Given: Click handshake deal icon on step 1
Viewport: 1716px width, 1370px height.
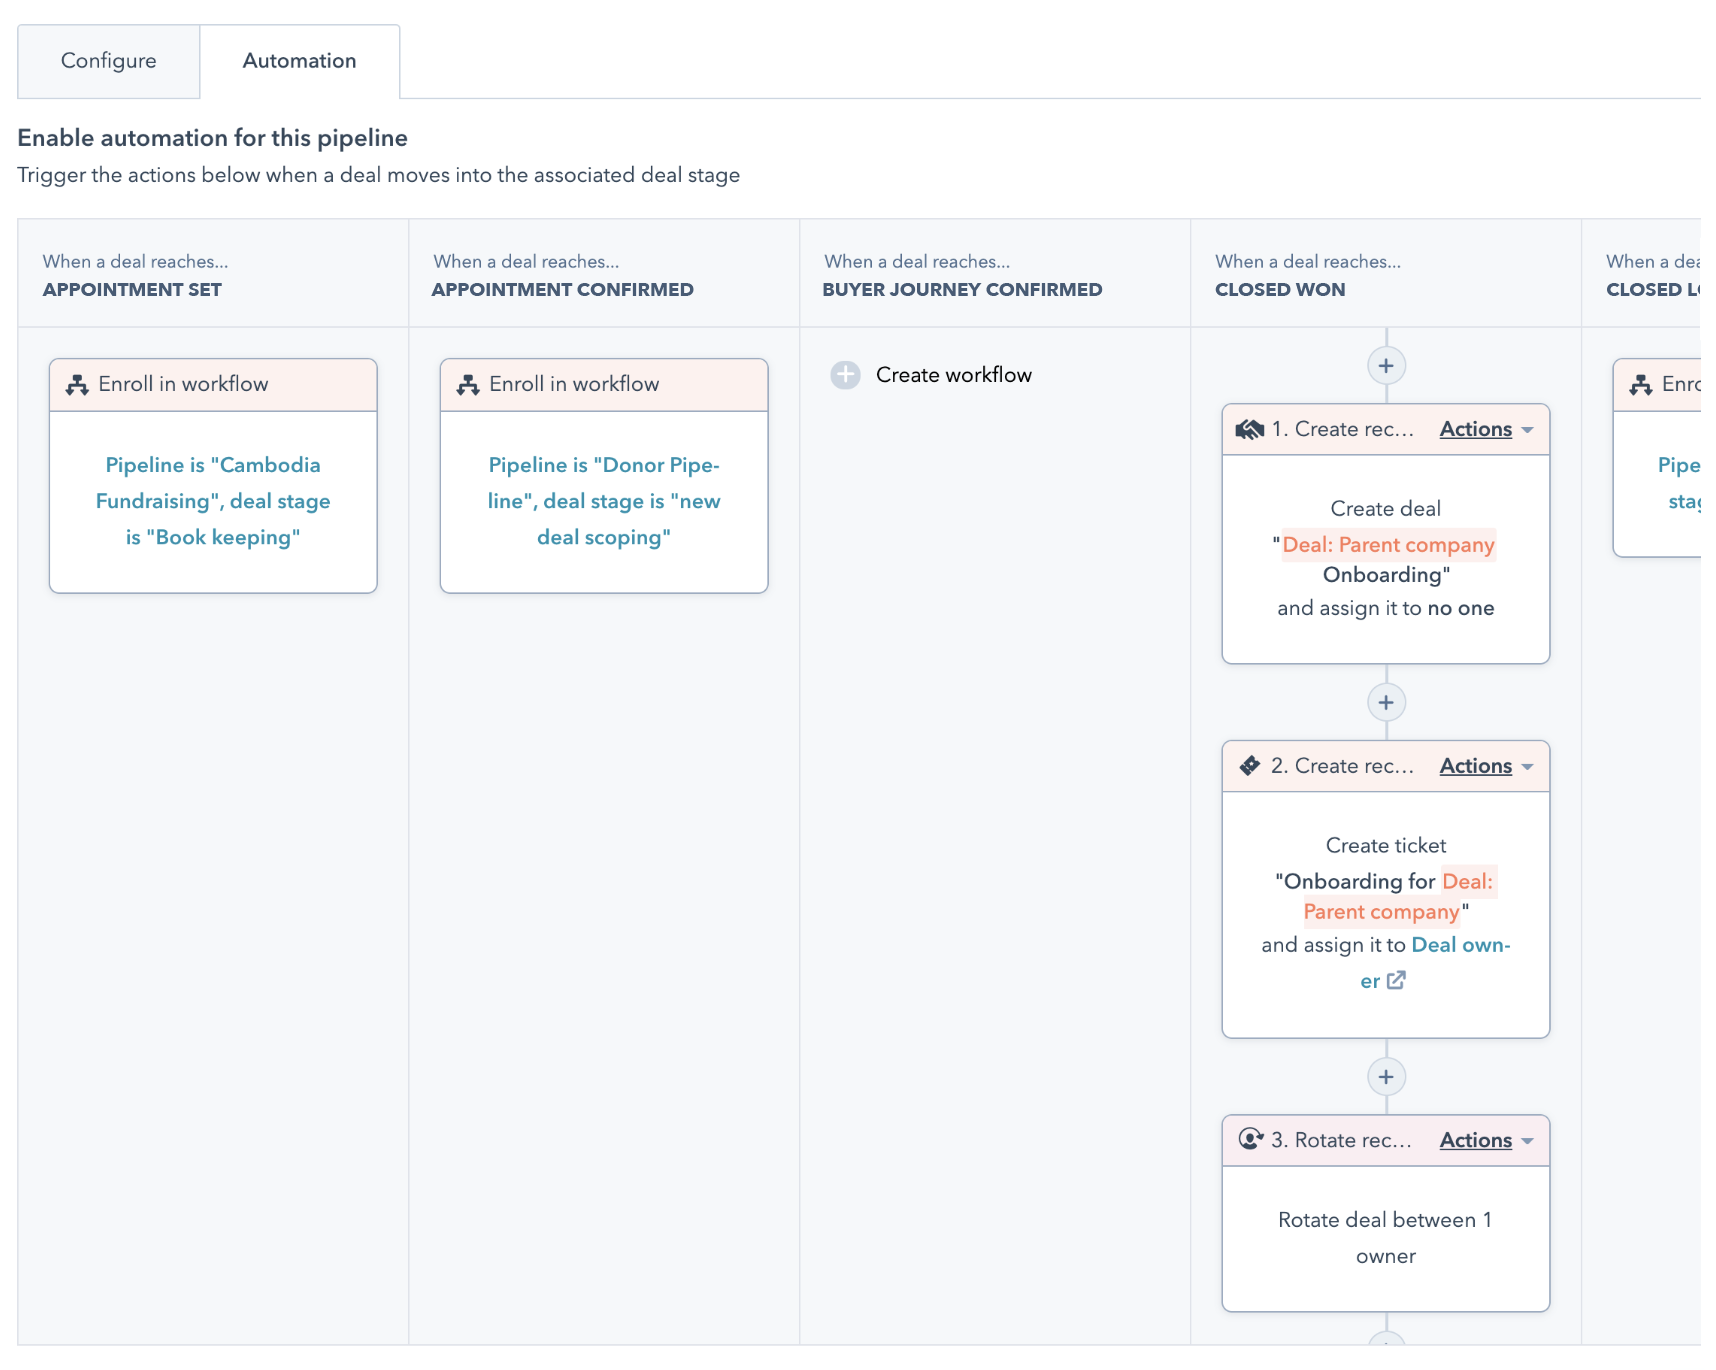Looking at the screenshot, I should pyautogui.click(x=1250, y=430).
